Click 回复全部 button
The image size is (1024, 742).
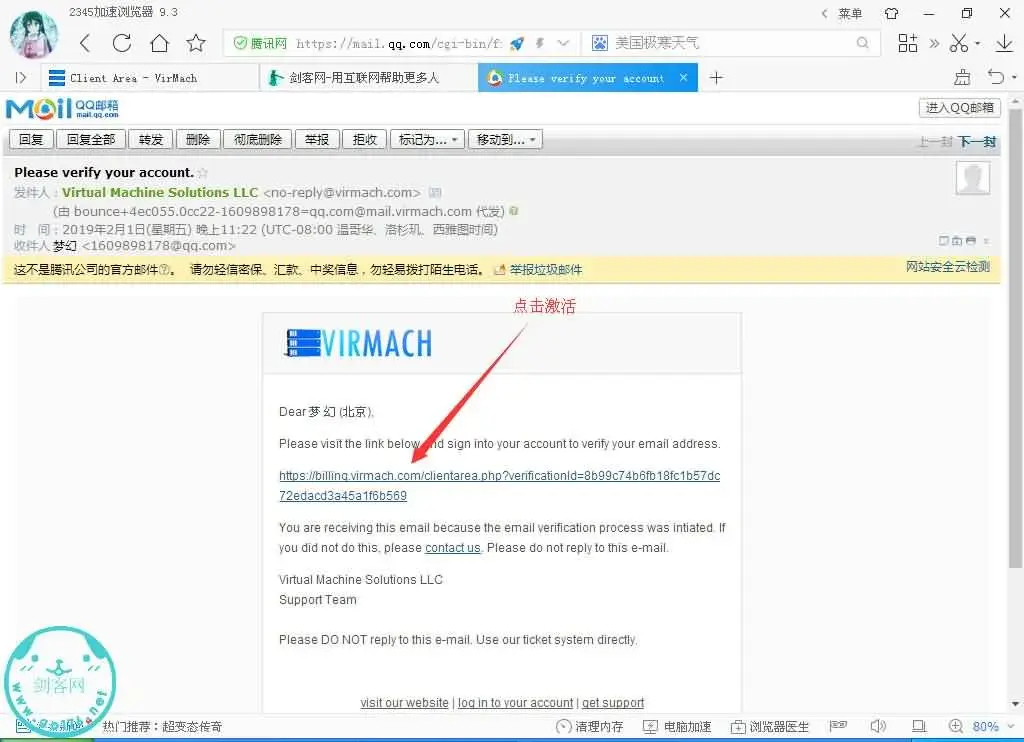point(91,139)
